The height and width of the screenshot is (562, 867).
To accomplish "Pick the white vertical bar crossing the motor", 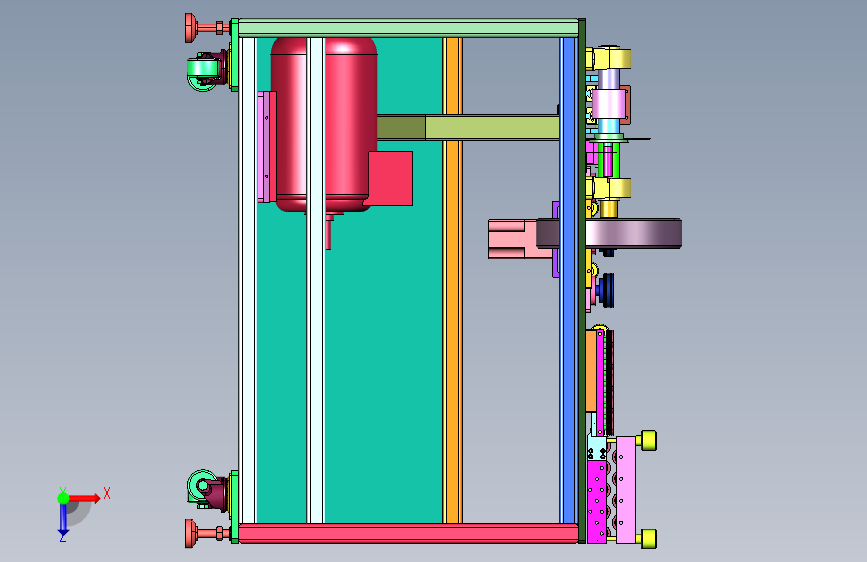I will [x=316, y=280].
